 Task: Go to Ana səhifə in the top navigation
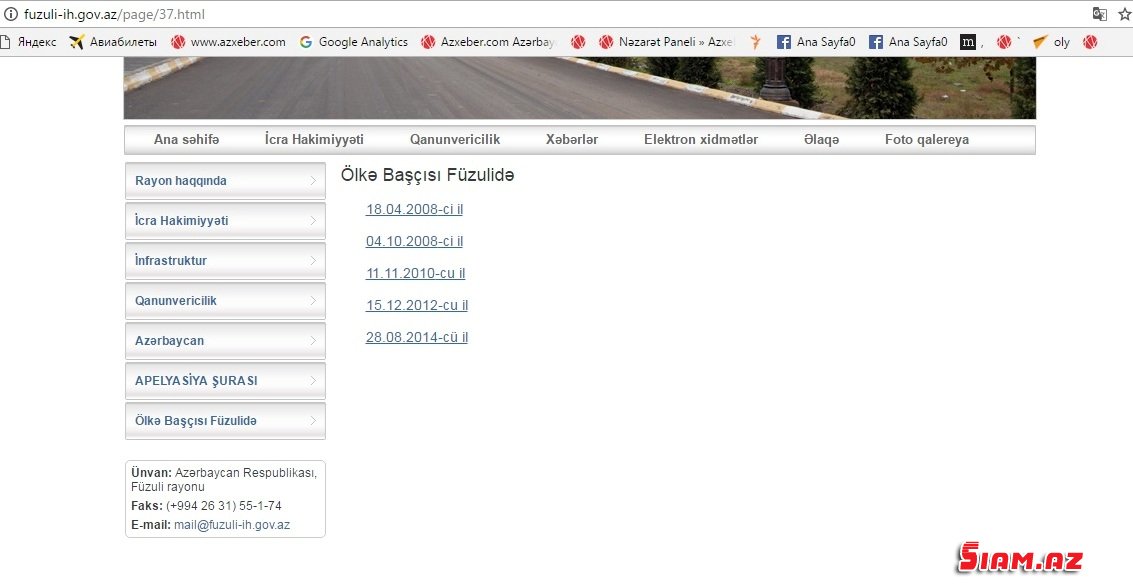[186, 139]
